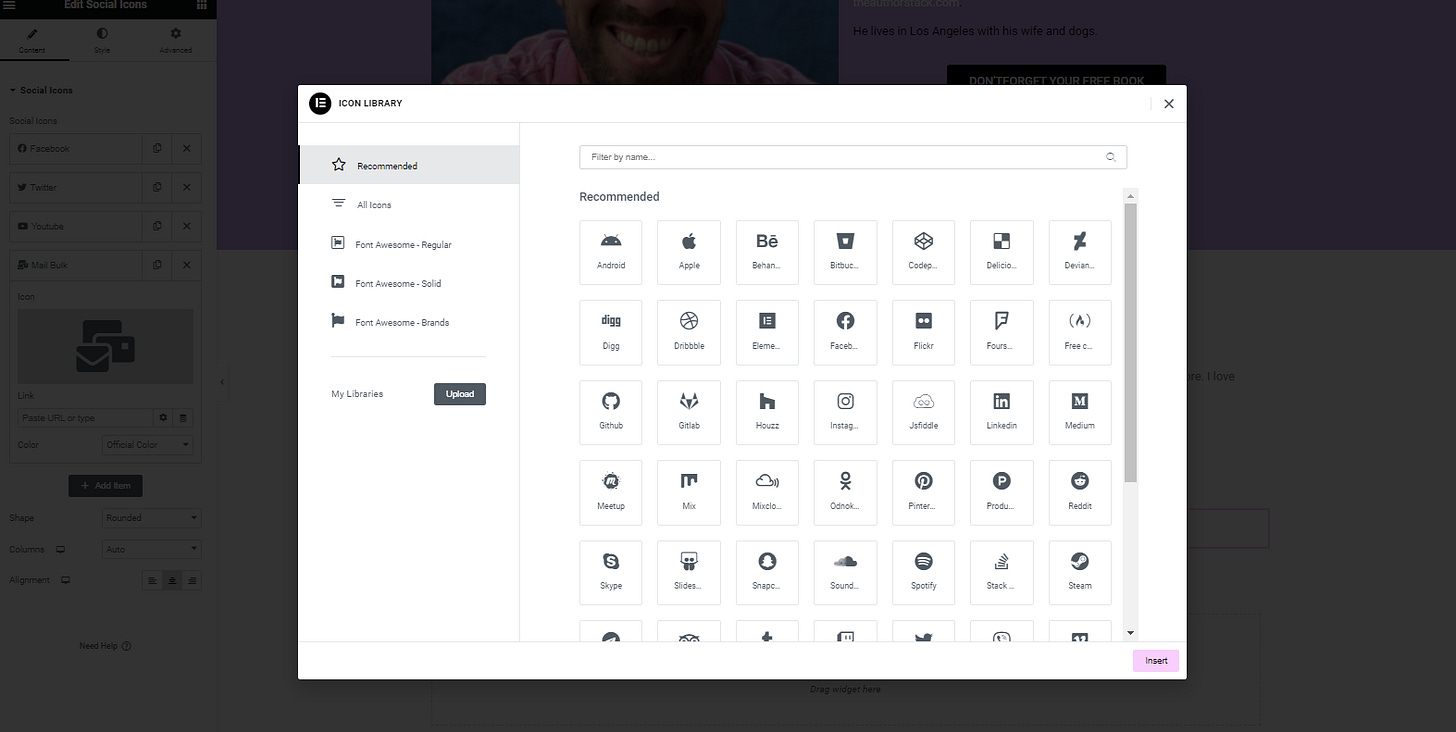Image resolution: width=1456 pixels, height=732 pixels.
Task: Open the Columns dropdown set to Auto
Action: 152,549
